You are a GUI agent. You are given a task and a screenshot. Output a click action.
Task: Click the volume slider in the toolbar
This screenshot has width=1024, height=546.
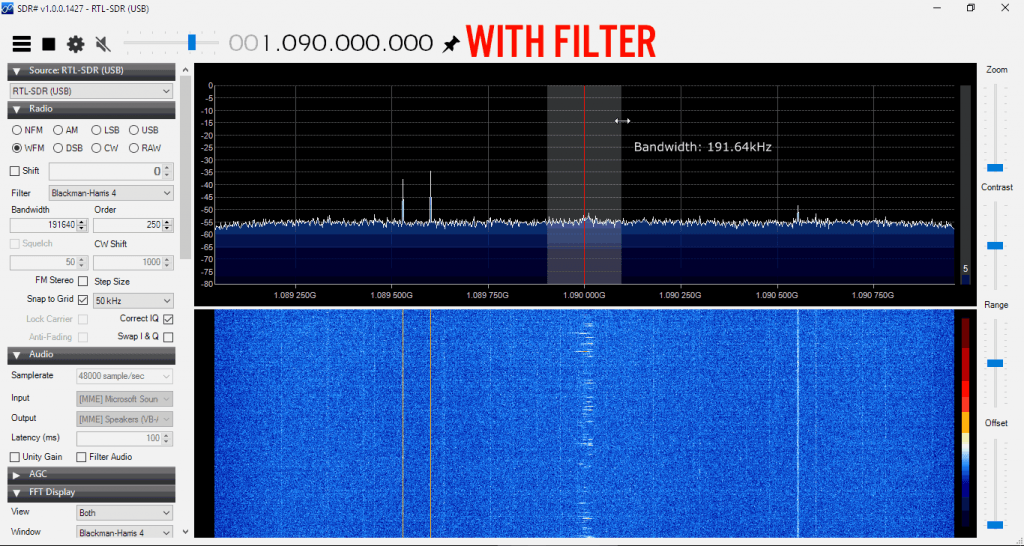(191, 42)
